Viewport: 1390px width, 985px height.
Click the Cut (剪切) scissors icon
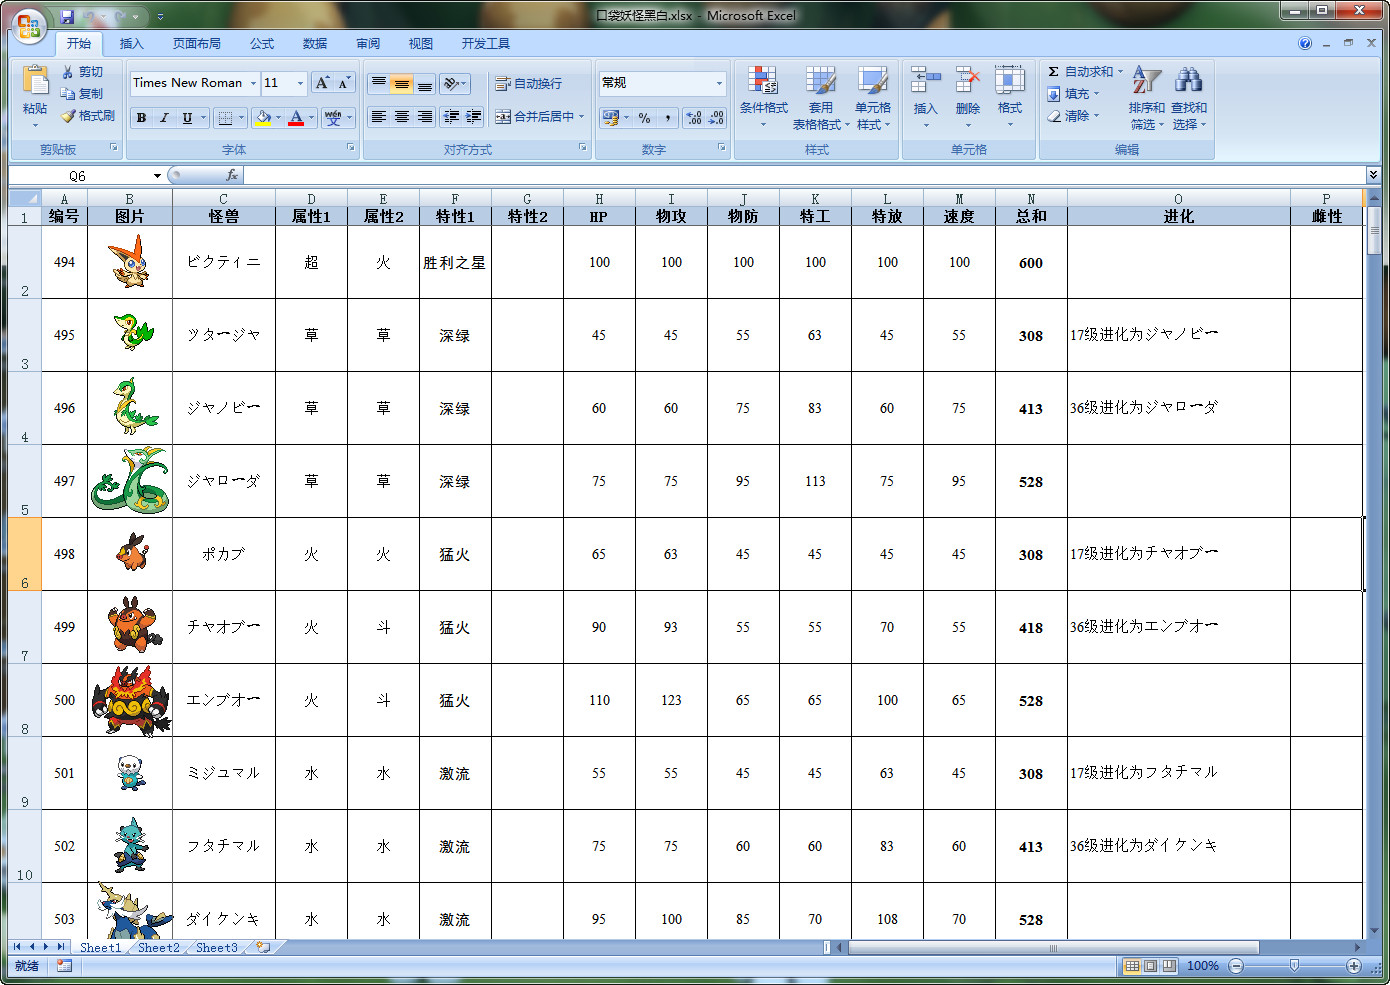coord(68,72)
